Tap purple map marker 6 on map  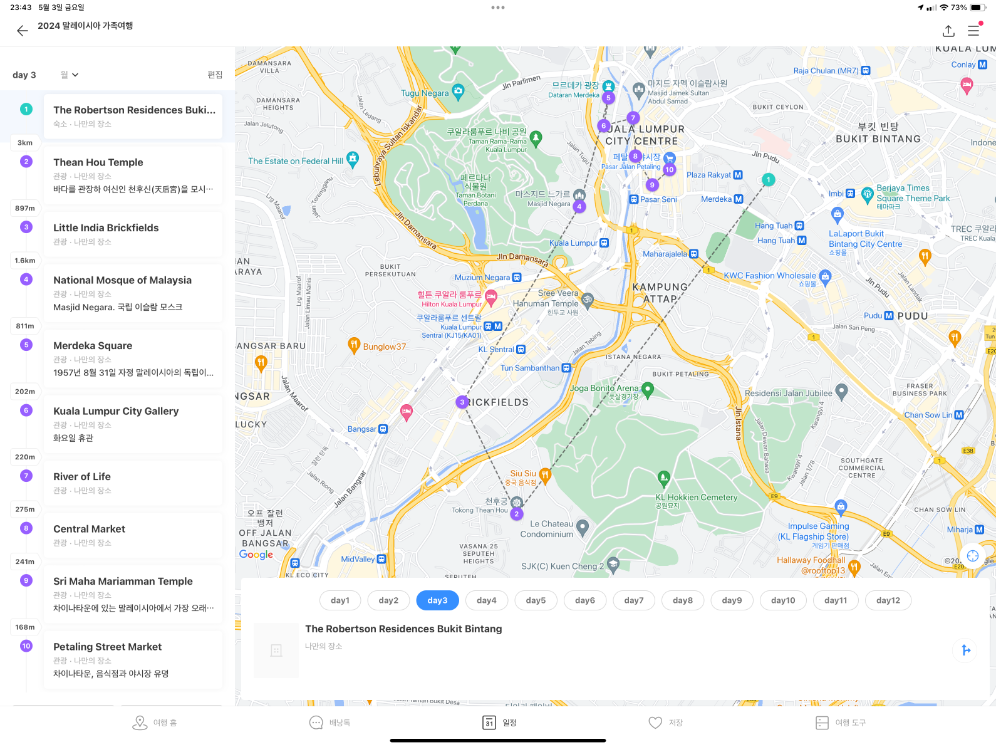coord(604,125)
